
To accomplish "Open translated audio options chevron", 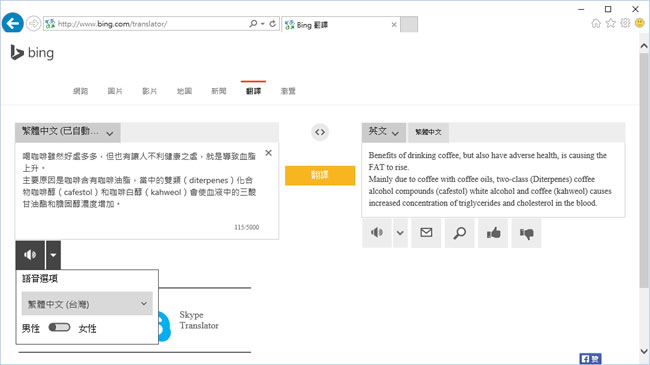I will click(x=400, y=233).
